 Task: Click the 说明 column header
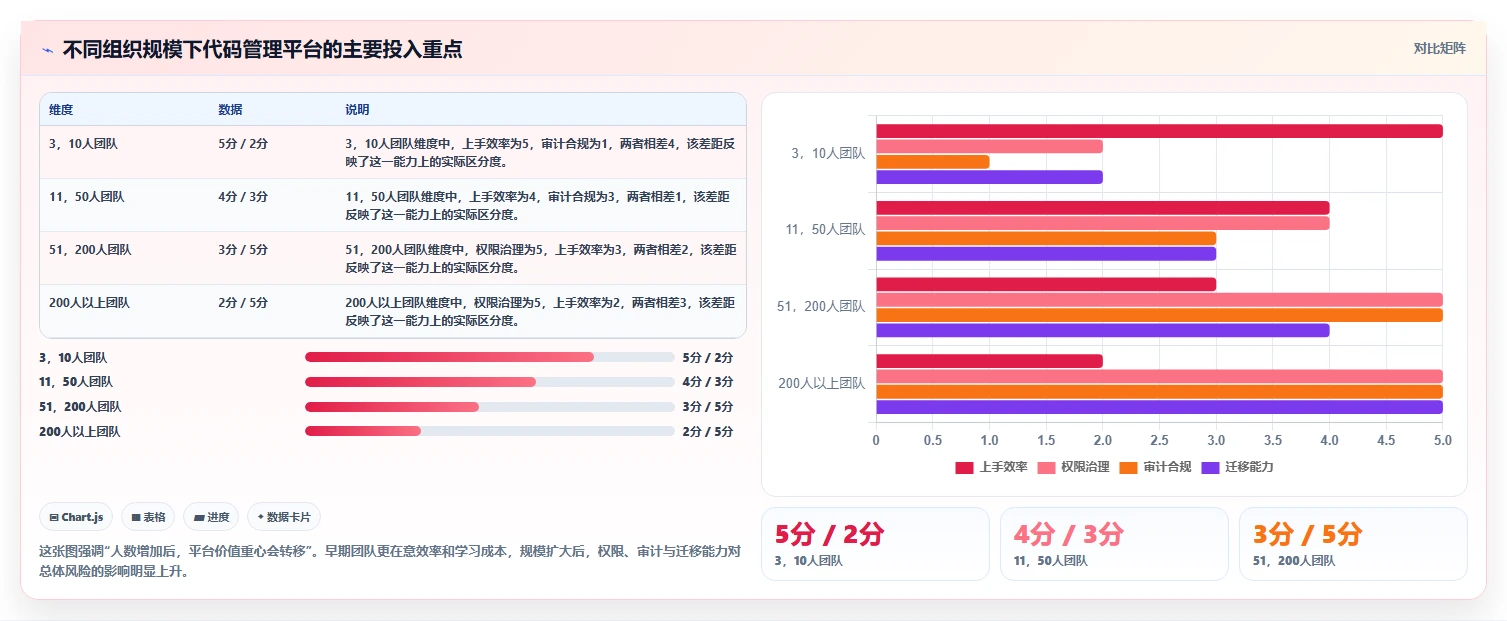coord(541,110)
